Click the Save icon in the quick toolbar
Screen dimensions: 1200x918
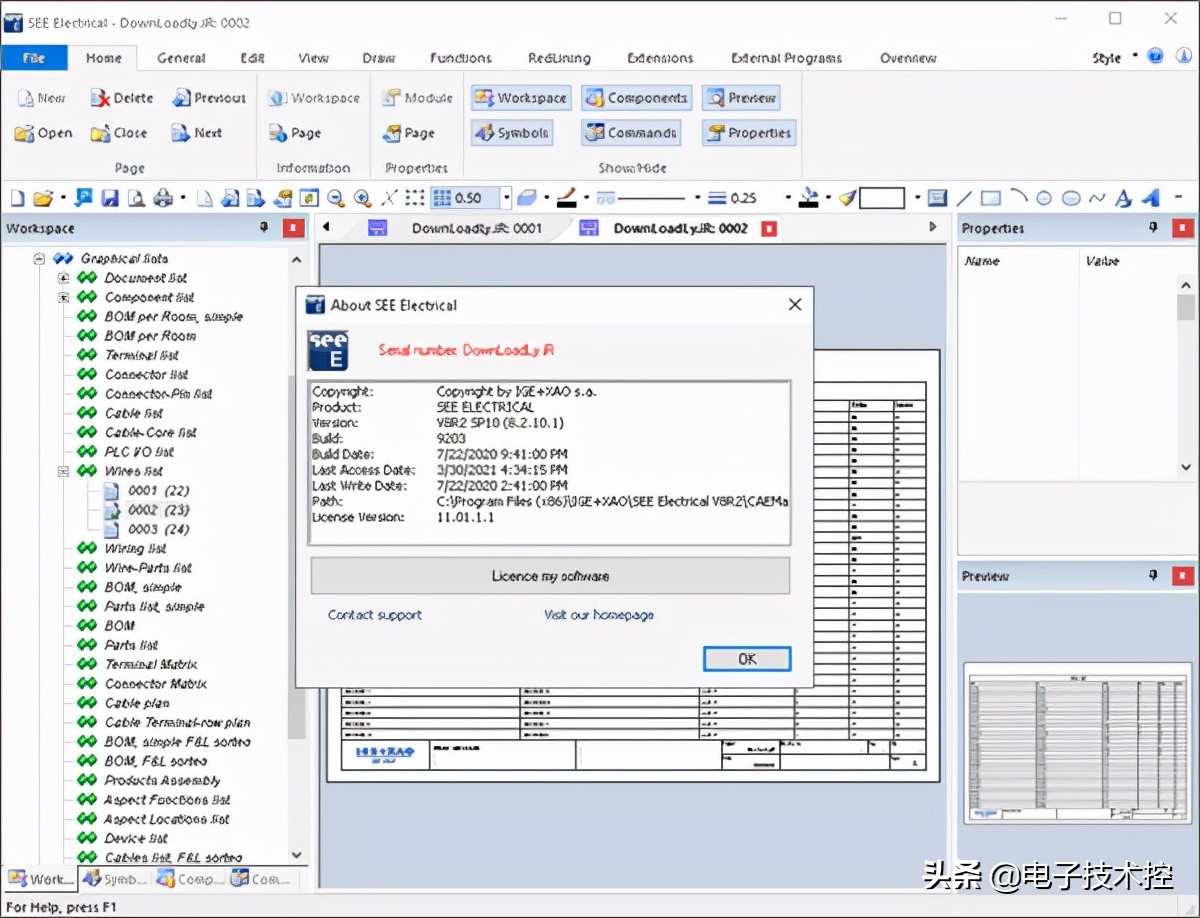coord(110,198)
